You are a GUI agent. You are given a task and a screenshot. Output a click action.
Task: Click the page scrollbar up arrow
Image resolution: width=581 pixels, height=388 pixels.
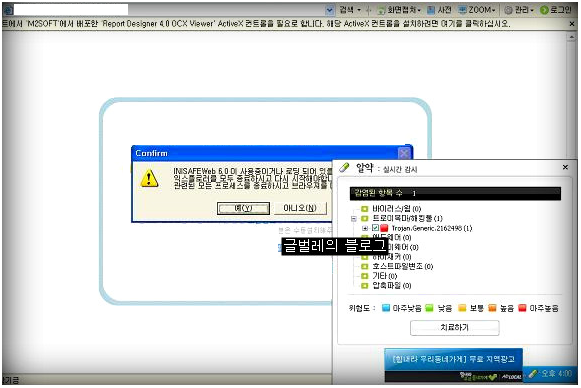(x=571, y=37)
